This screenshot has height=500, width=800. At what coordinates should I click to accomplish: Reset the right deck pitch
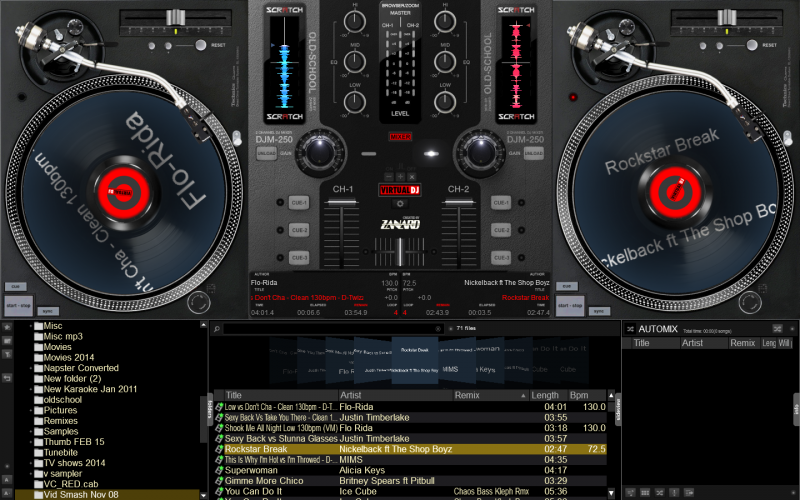pyautogui.click(x=752, y=45)
